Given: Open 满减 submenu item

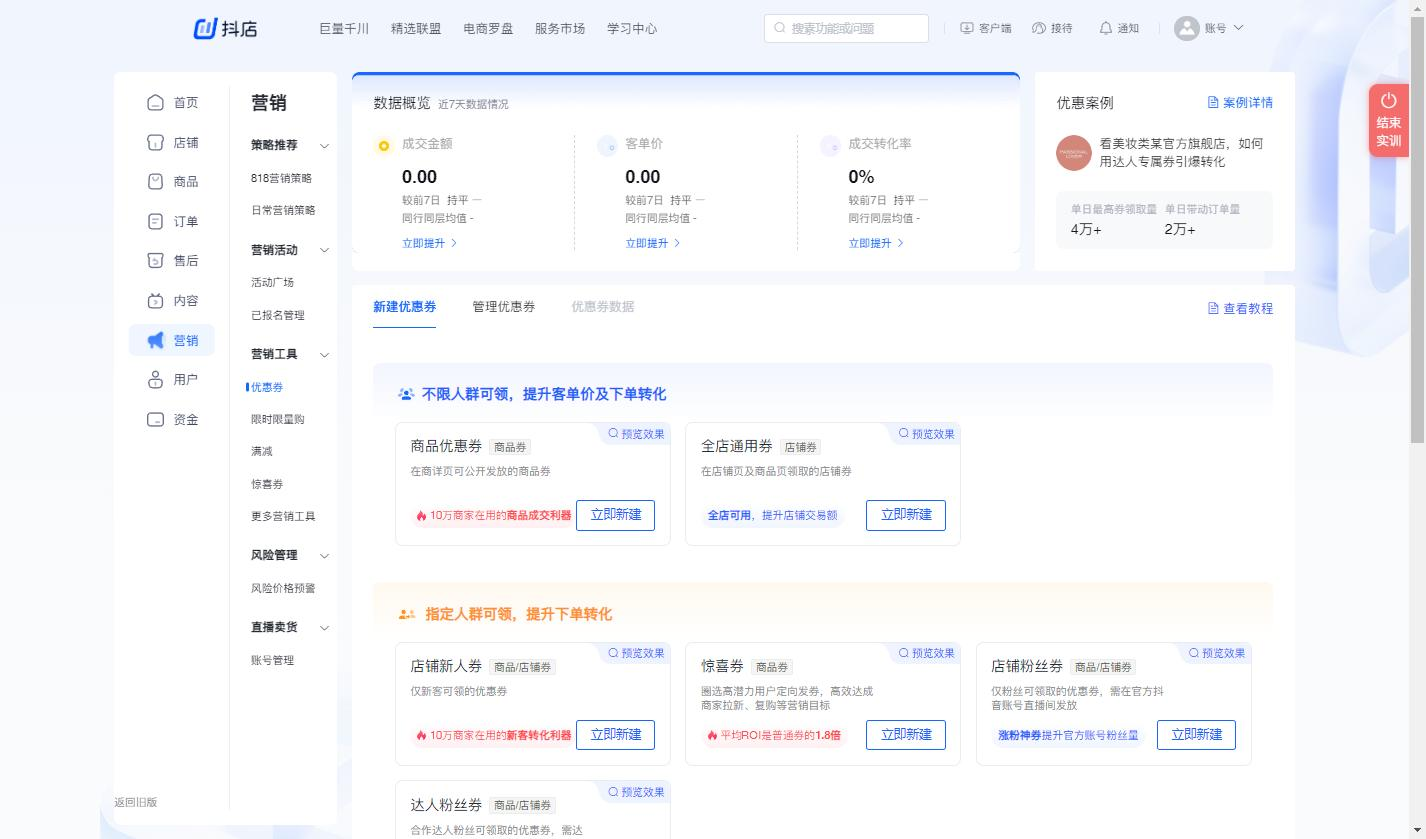Looking at the screenshot, I should pos(261,451).
